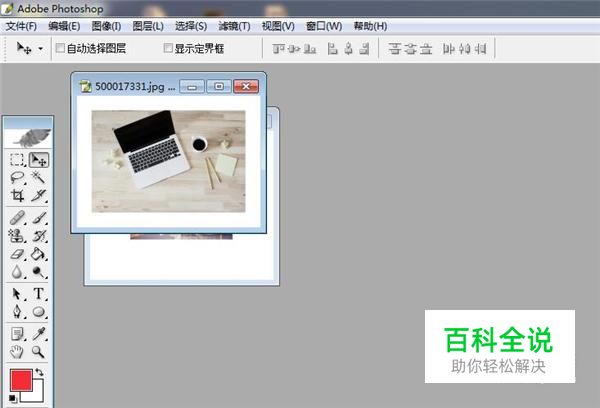Activate the document window behind 500017331.jpg
Viewport: 600px width, 408px height.
pyautogui.click(x=181, y=262)
